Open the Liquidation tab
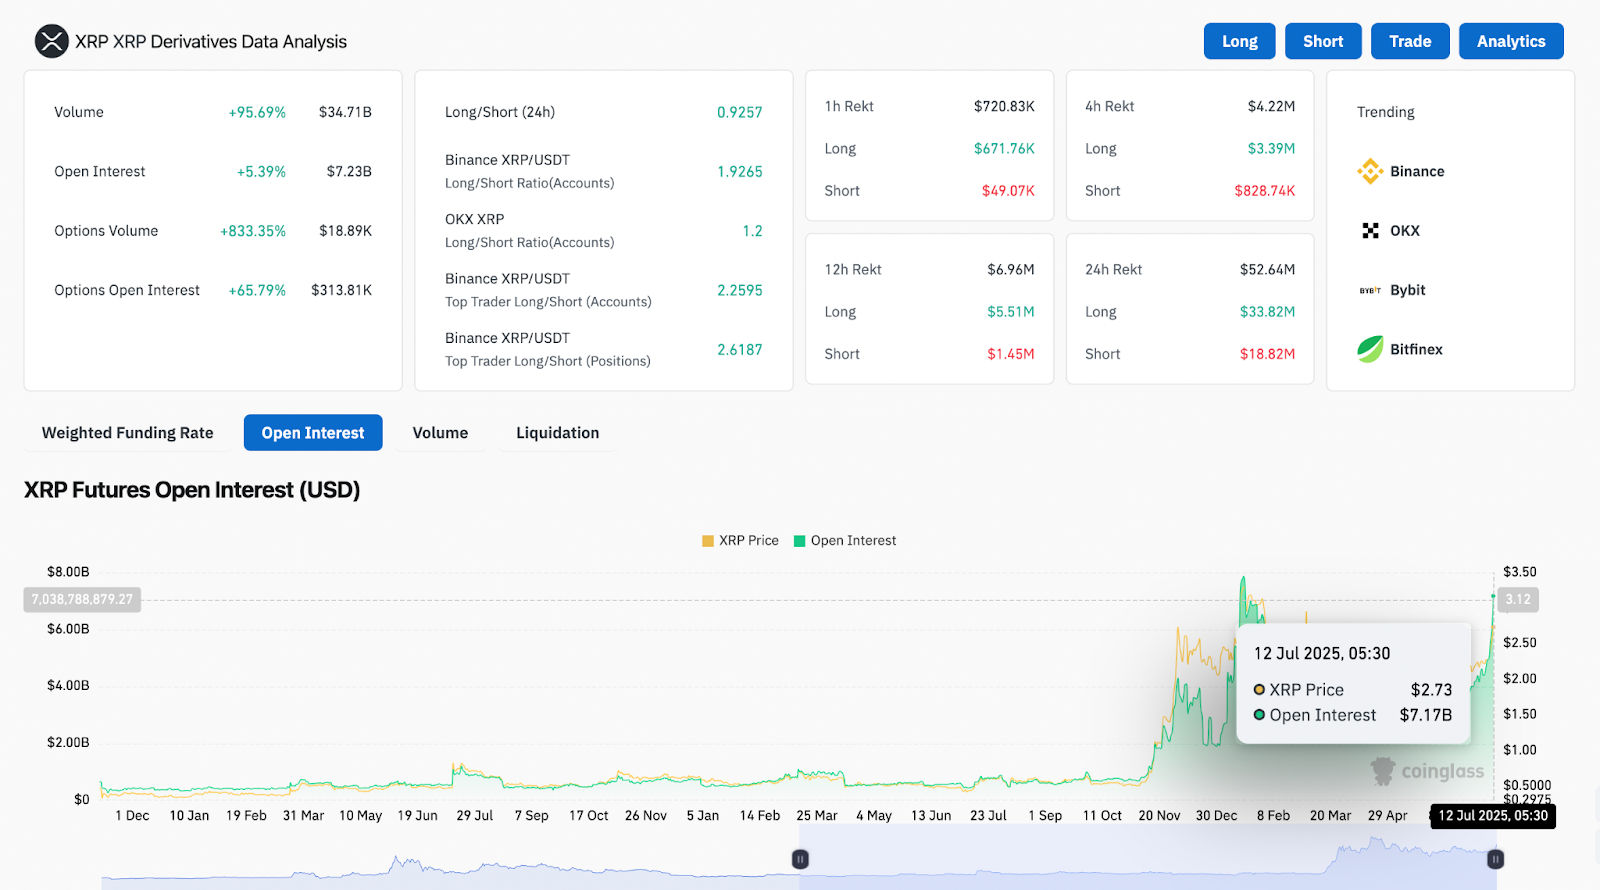Screen dimensions: 1600x890 point(557,433)
